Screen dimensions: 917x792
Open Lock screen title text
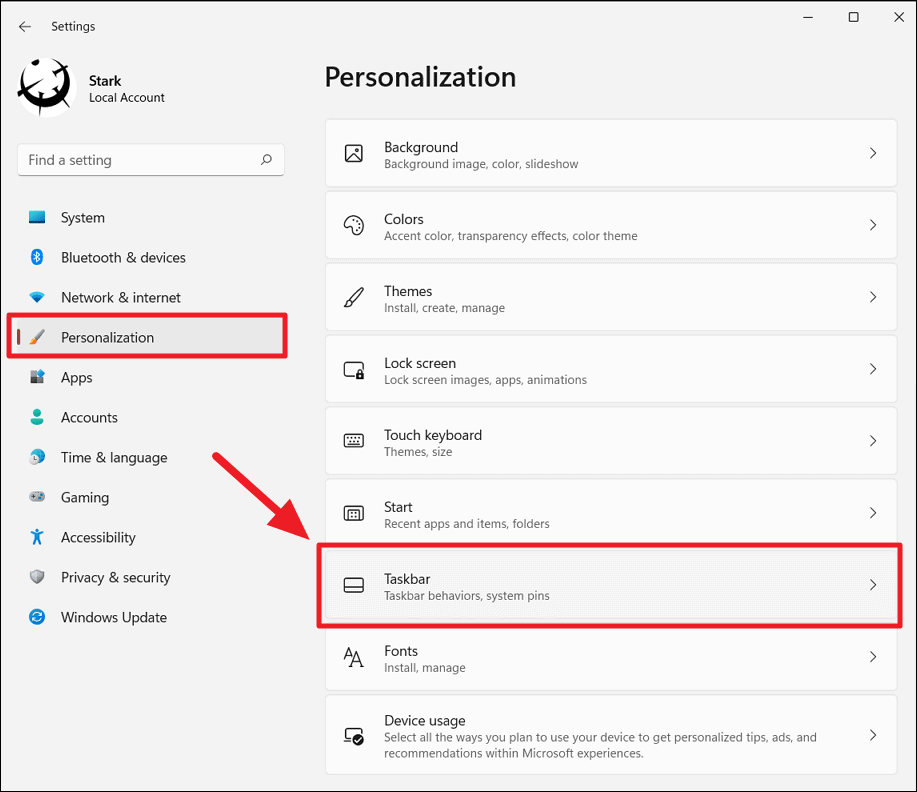point(420,363)
